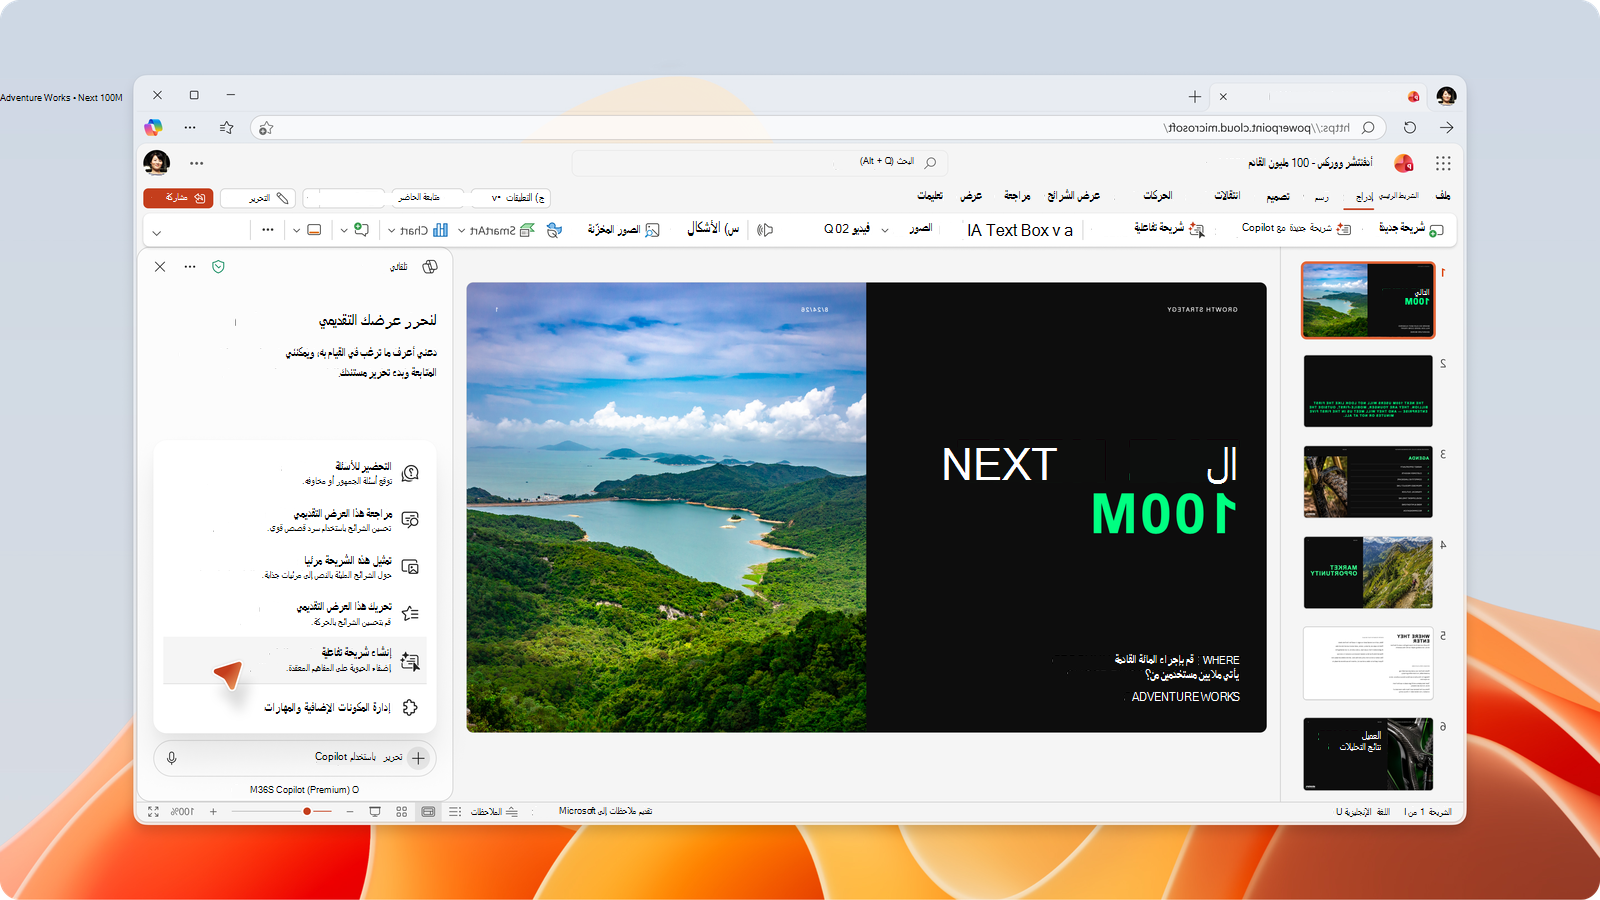
Task: Open Copilot pane more options ellipsis
Action: [x=190, y=267]
